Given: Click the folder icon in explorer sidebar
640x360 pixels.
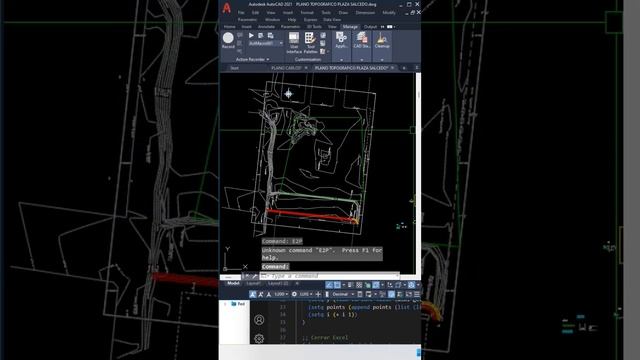Looking at the screenshot, I should click(x=234, y=304).
